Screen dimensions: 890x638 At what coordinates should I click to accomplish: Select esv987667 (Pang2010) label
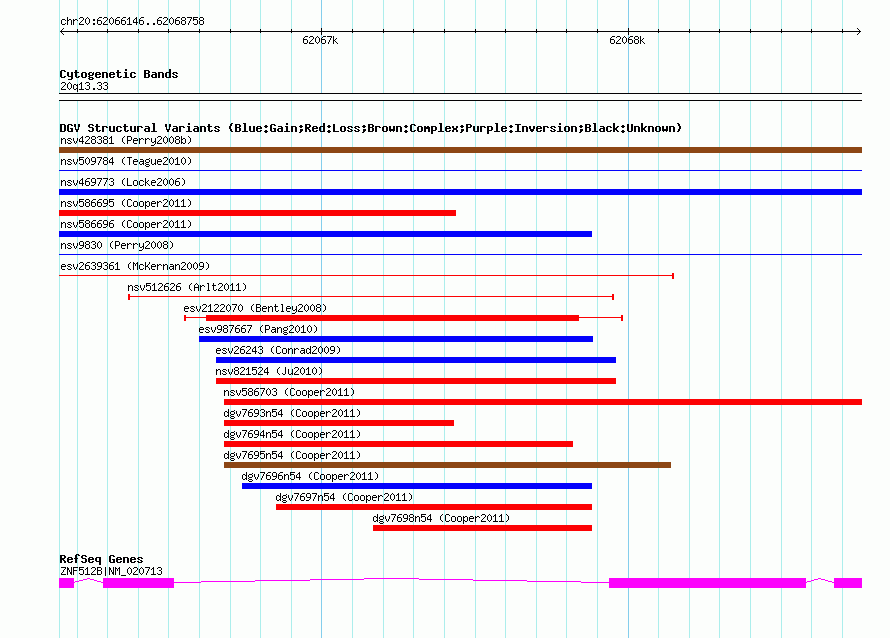258,329
